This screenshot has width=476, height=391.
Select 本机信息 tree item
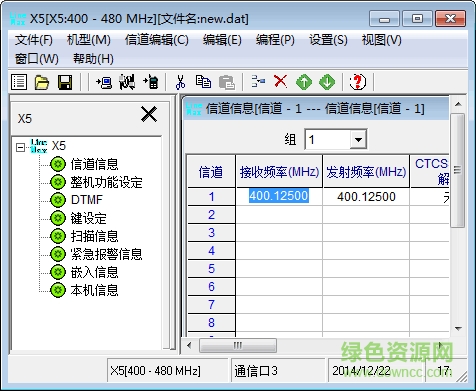pyautogui.click(x=94, y=290)
